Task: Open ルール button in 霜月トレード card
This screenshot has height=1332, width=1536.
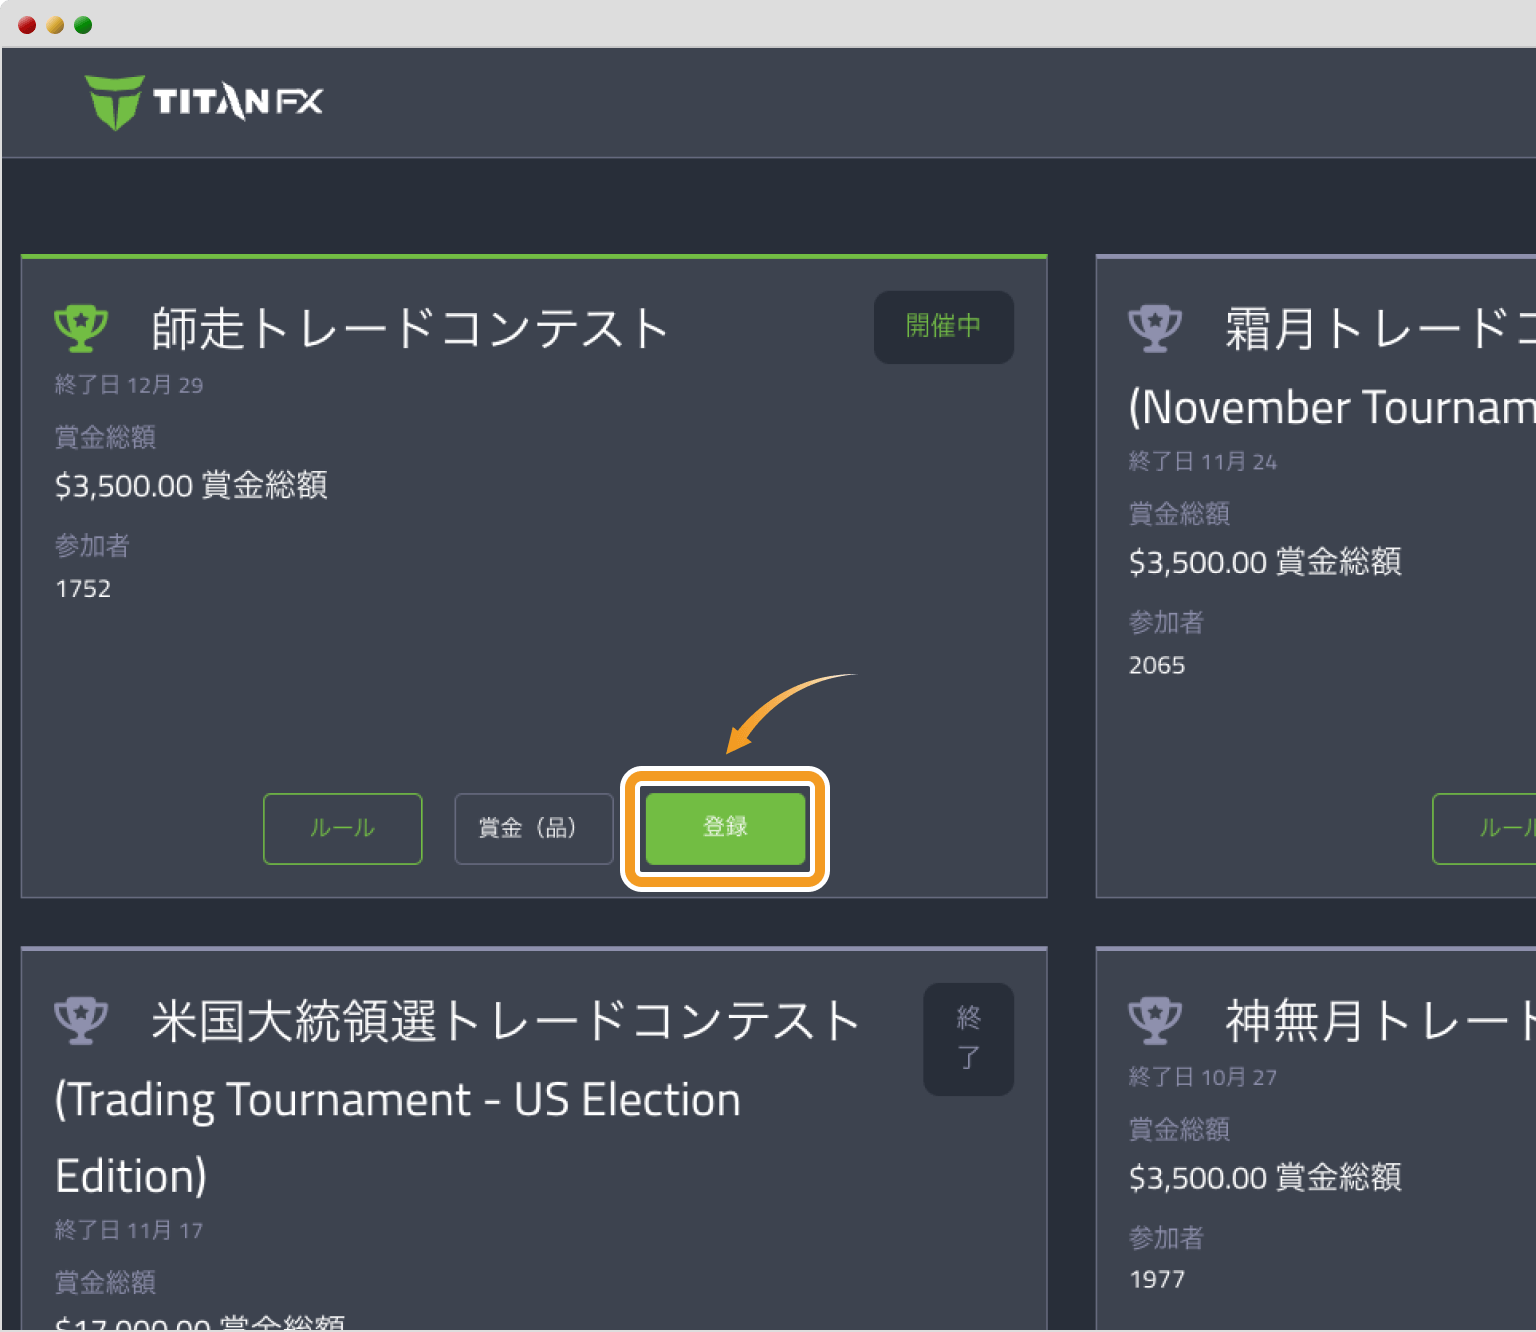Action: click(1484, 828)
